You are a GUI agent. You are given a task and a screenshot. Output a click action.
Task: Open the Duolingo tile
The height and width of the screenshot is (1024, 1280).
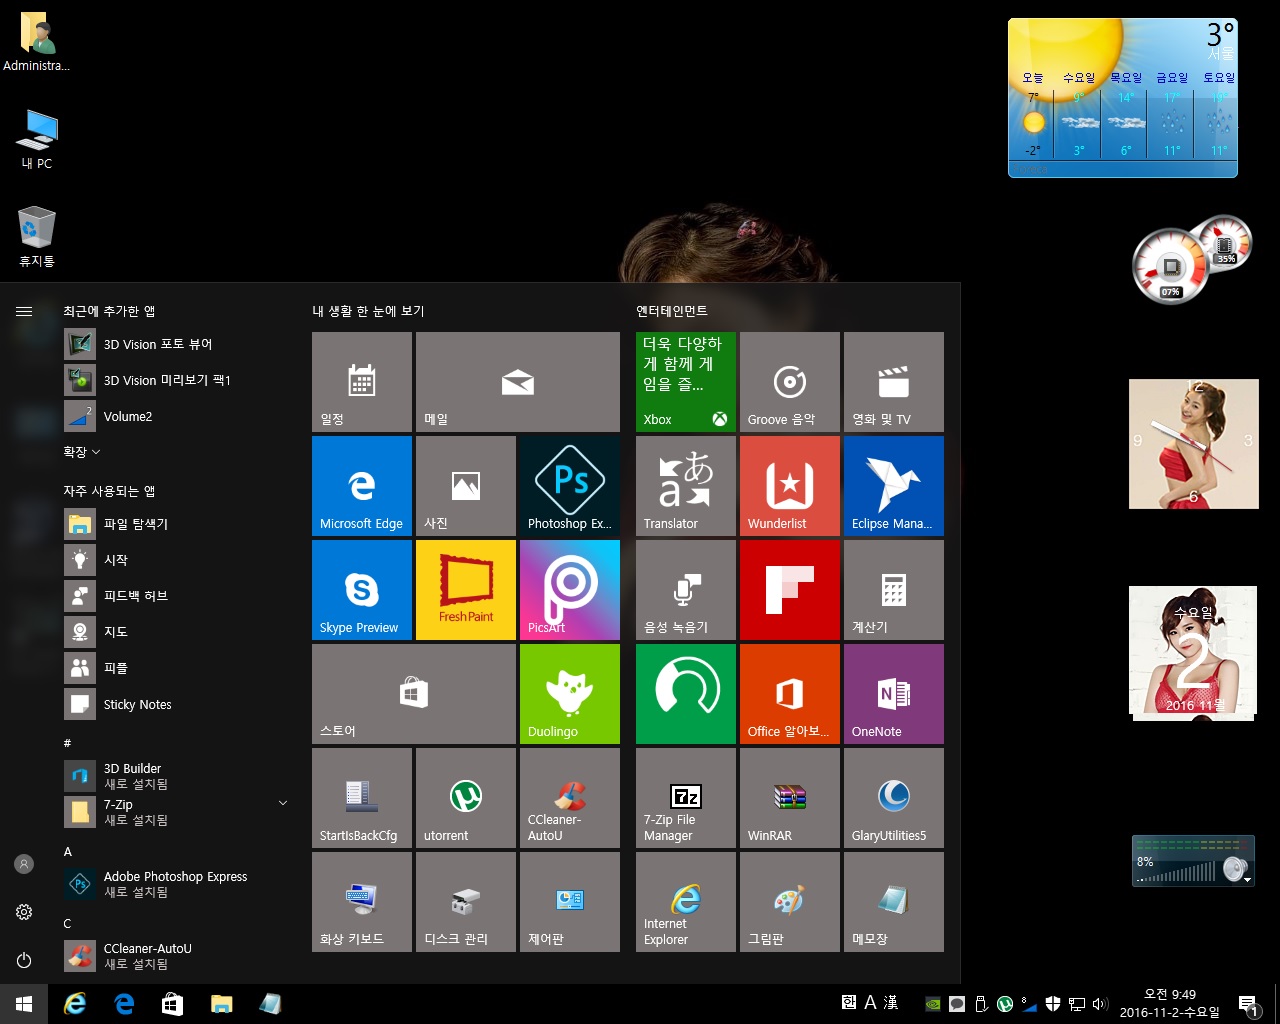(570, 694)
